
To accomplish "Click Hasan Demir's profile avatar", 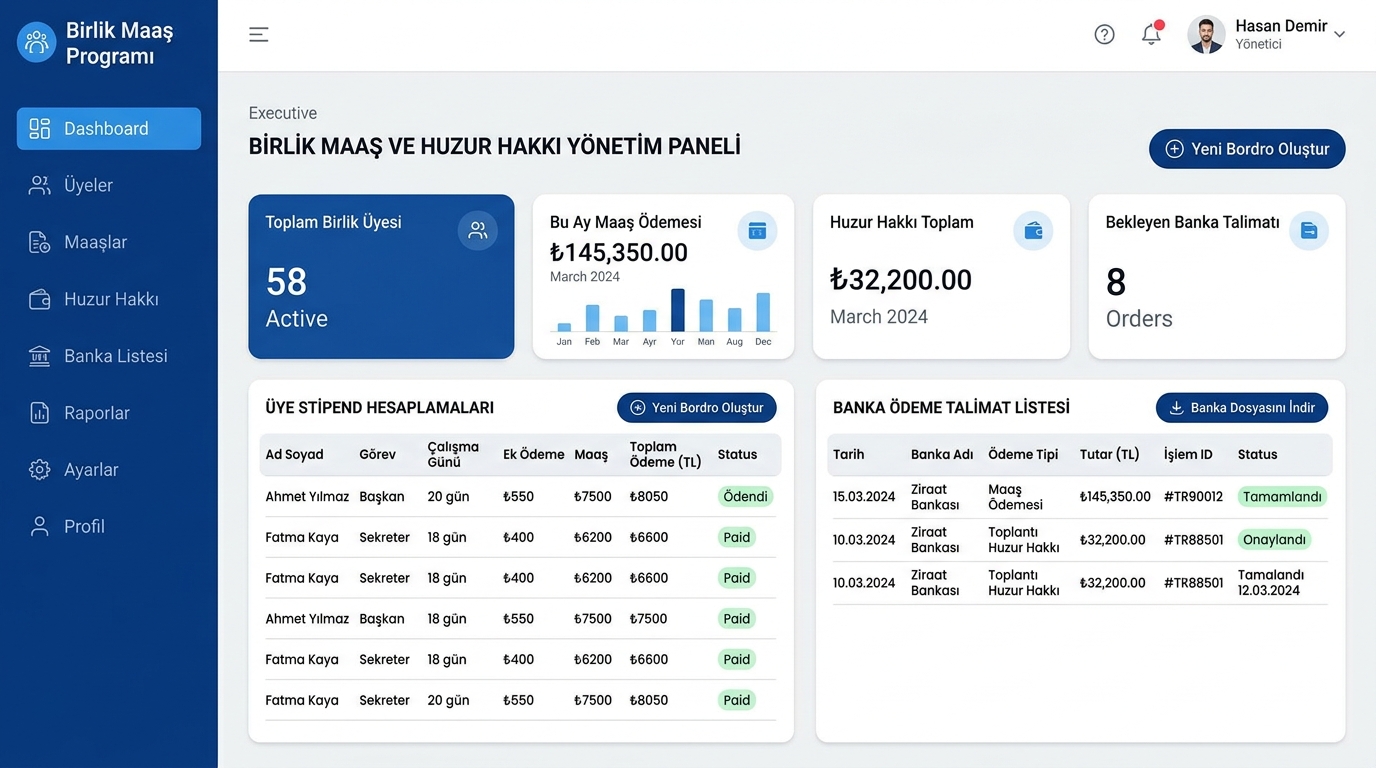I will 1206,35.
